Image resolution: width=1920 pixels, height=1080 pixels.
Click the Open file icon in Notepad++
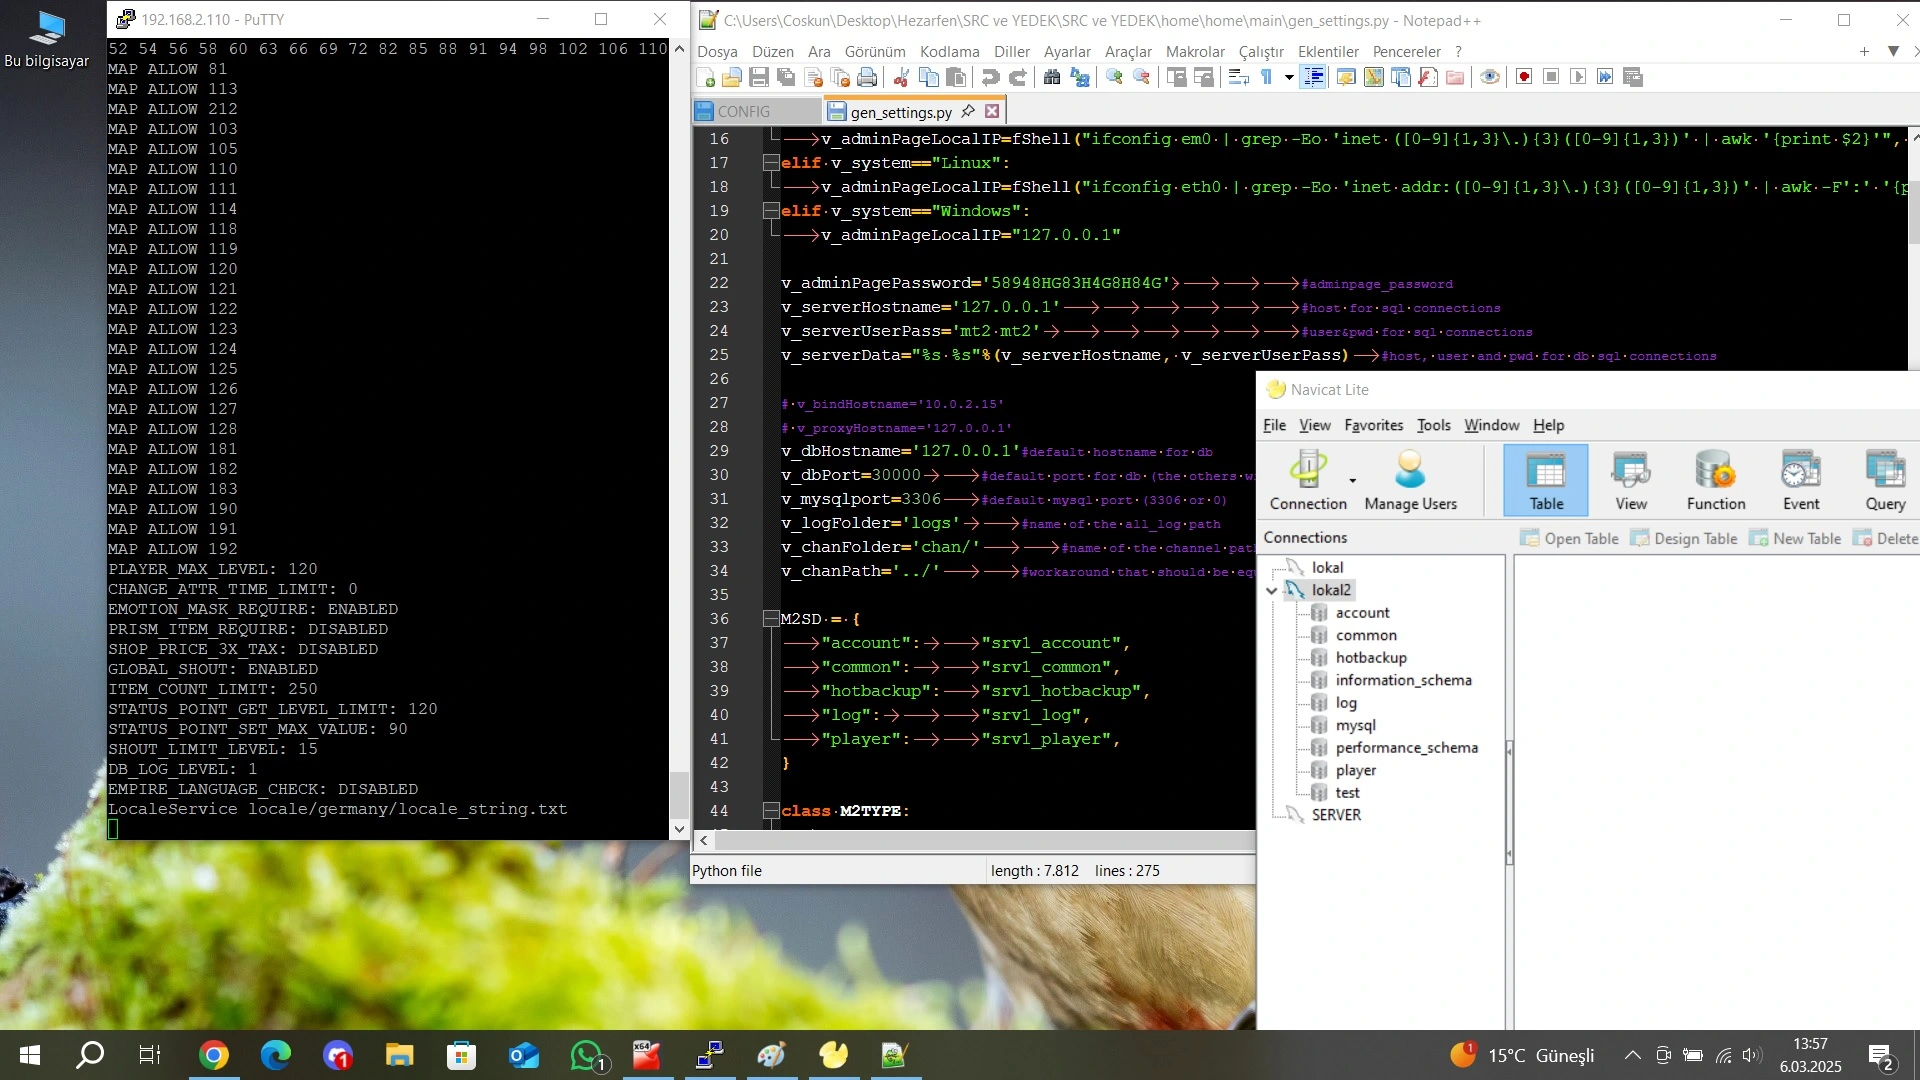coord(732,78)
